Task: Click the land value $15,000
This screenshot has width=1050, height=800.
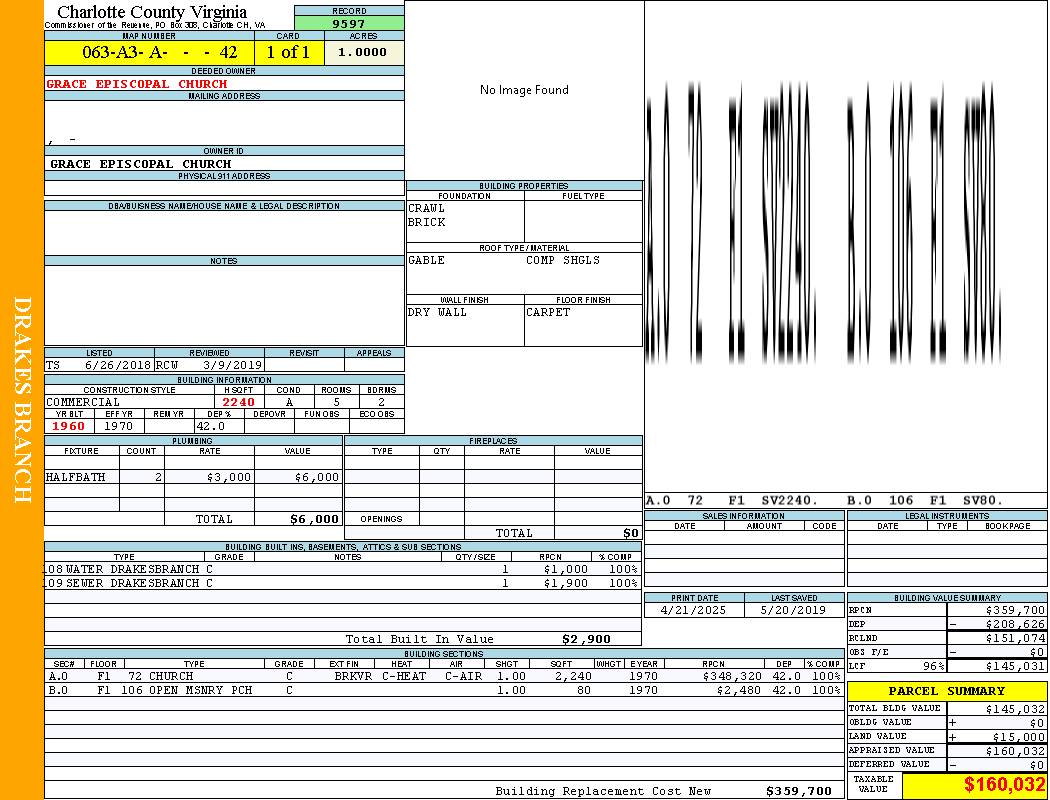Action: point(1019,737)
